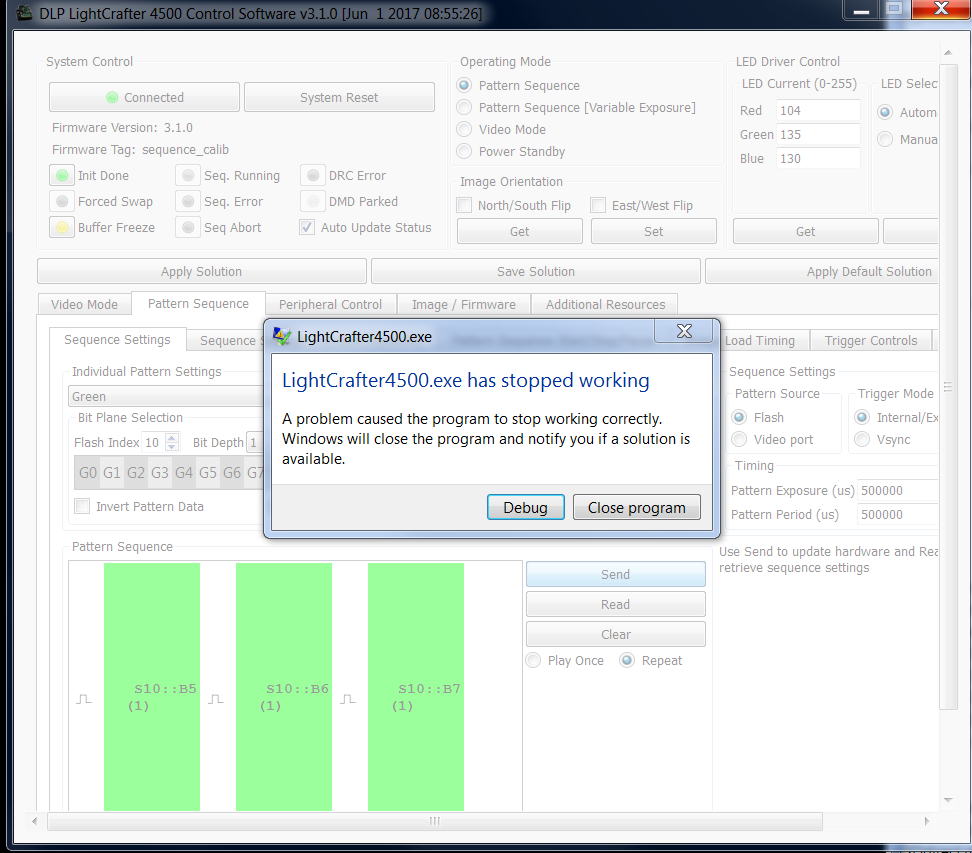Click Apply Default Solution button
The width and height of the screenshot is (972, 853).
tap(822, 272)
